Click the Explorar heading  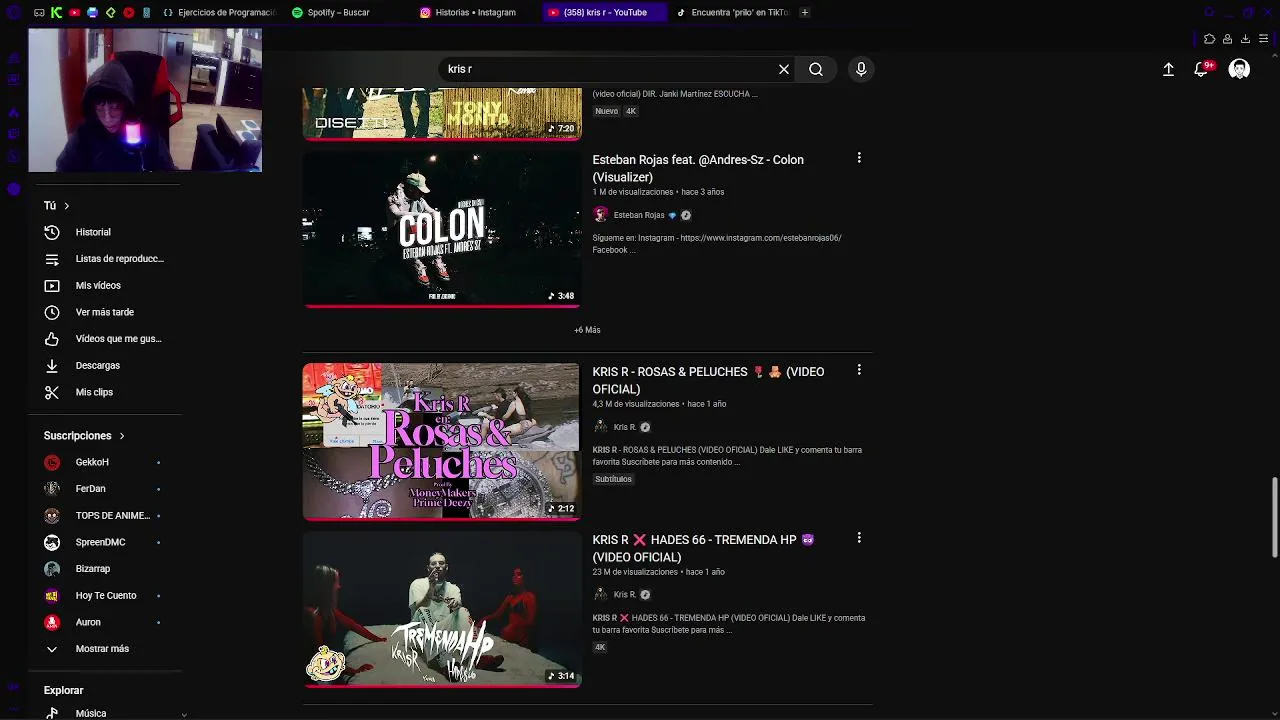click(x=63, y=690)
